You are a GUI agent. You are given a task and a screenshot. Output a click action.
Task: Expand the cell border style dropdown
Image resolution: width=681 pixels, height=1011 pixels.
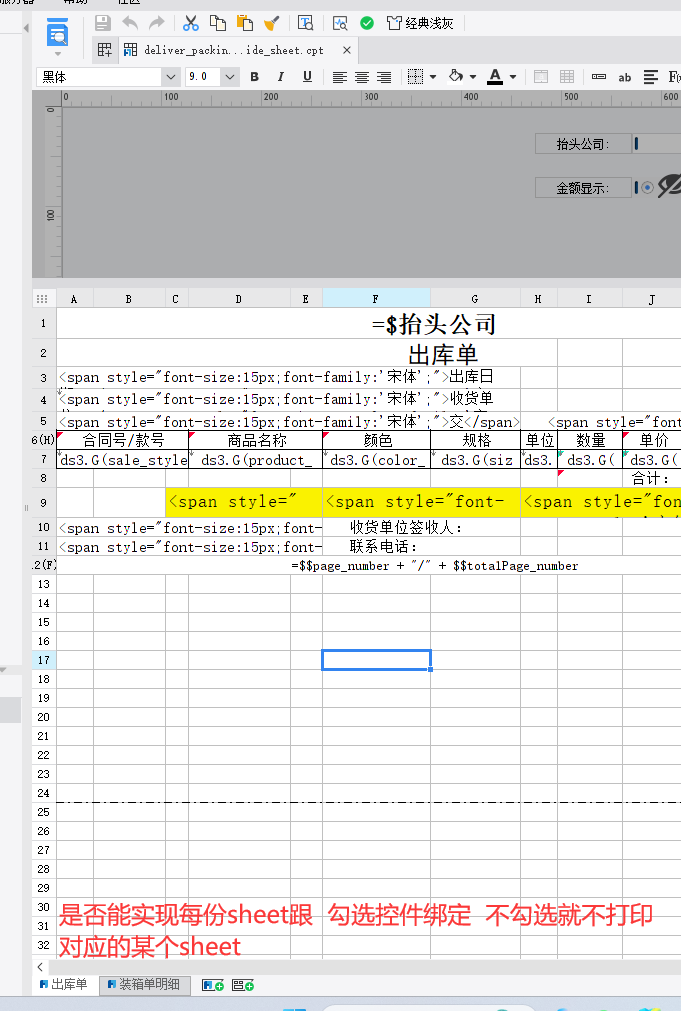432,77
